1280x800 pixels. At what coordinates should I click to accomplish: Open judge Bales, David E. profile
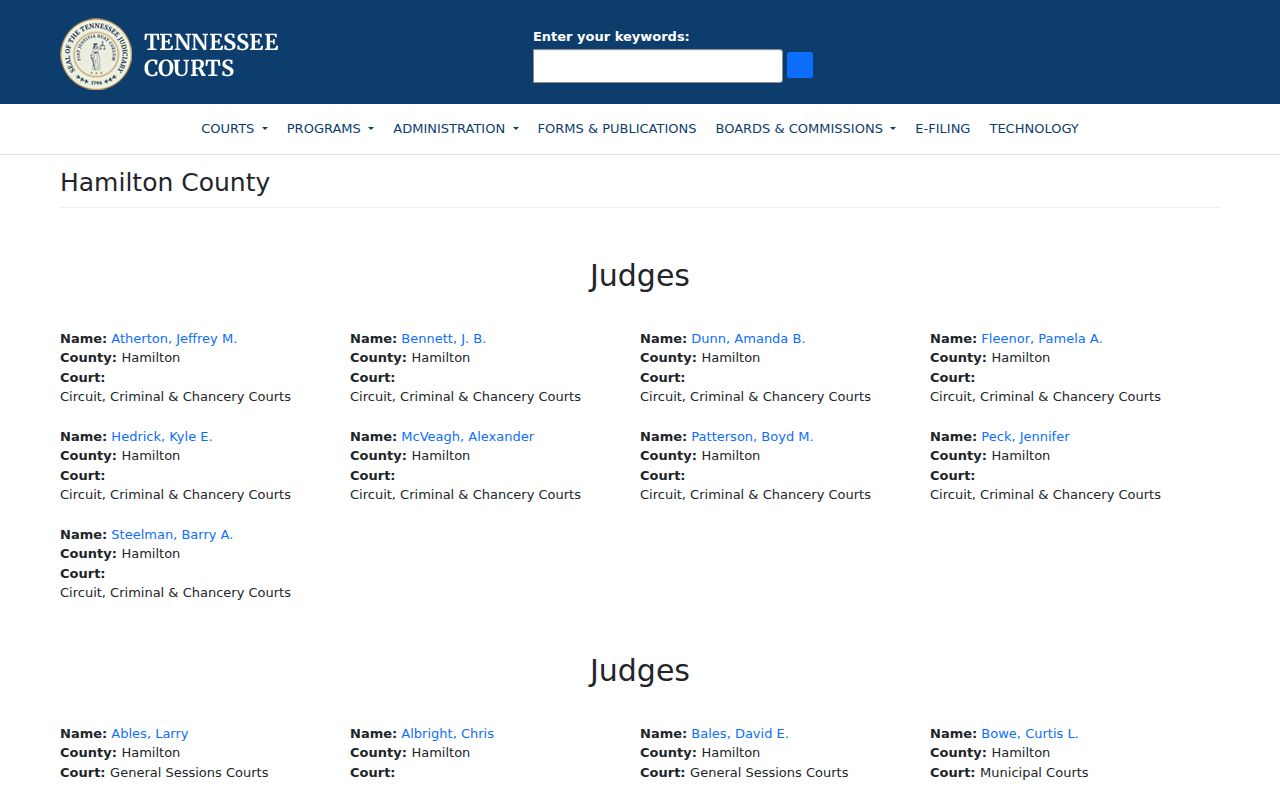point(740,733)
